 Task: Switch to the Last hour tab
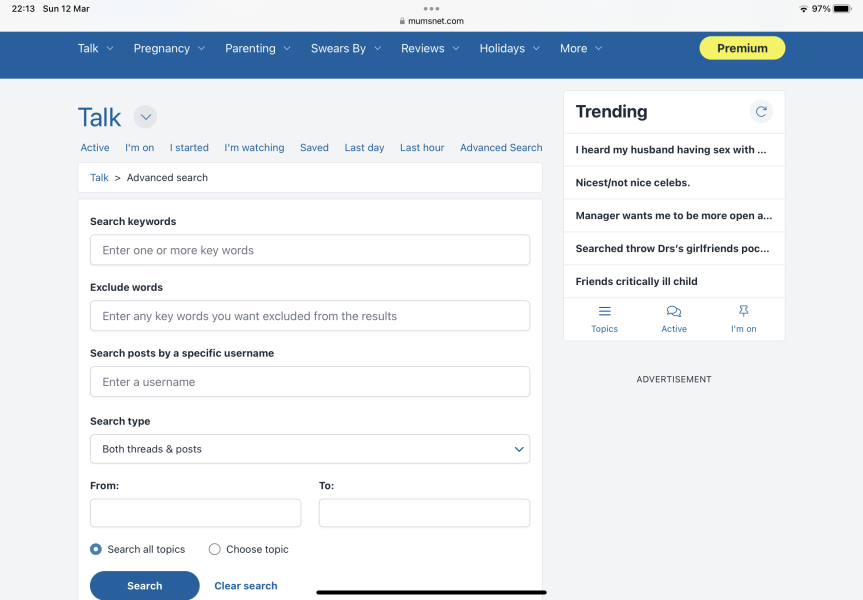pos(422,148)
